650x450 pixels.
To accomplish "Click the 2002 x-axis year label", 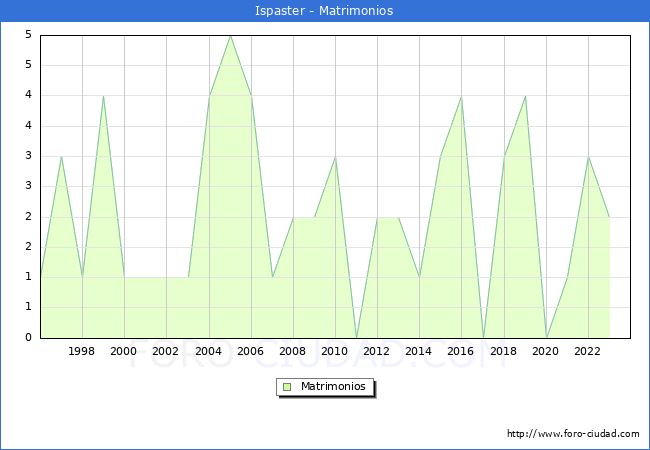I will pyautogui.click(x=166, y=351).
